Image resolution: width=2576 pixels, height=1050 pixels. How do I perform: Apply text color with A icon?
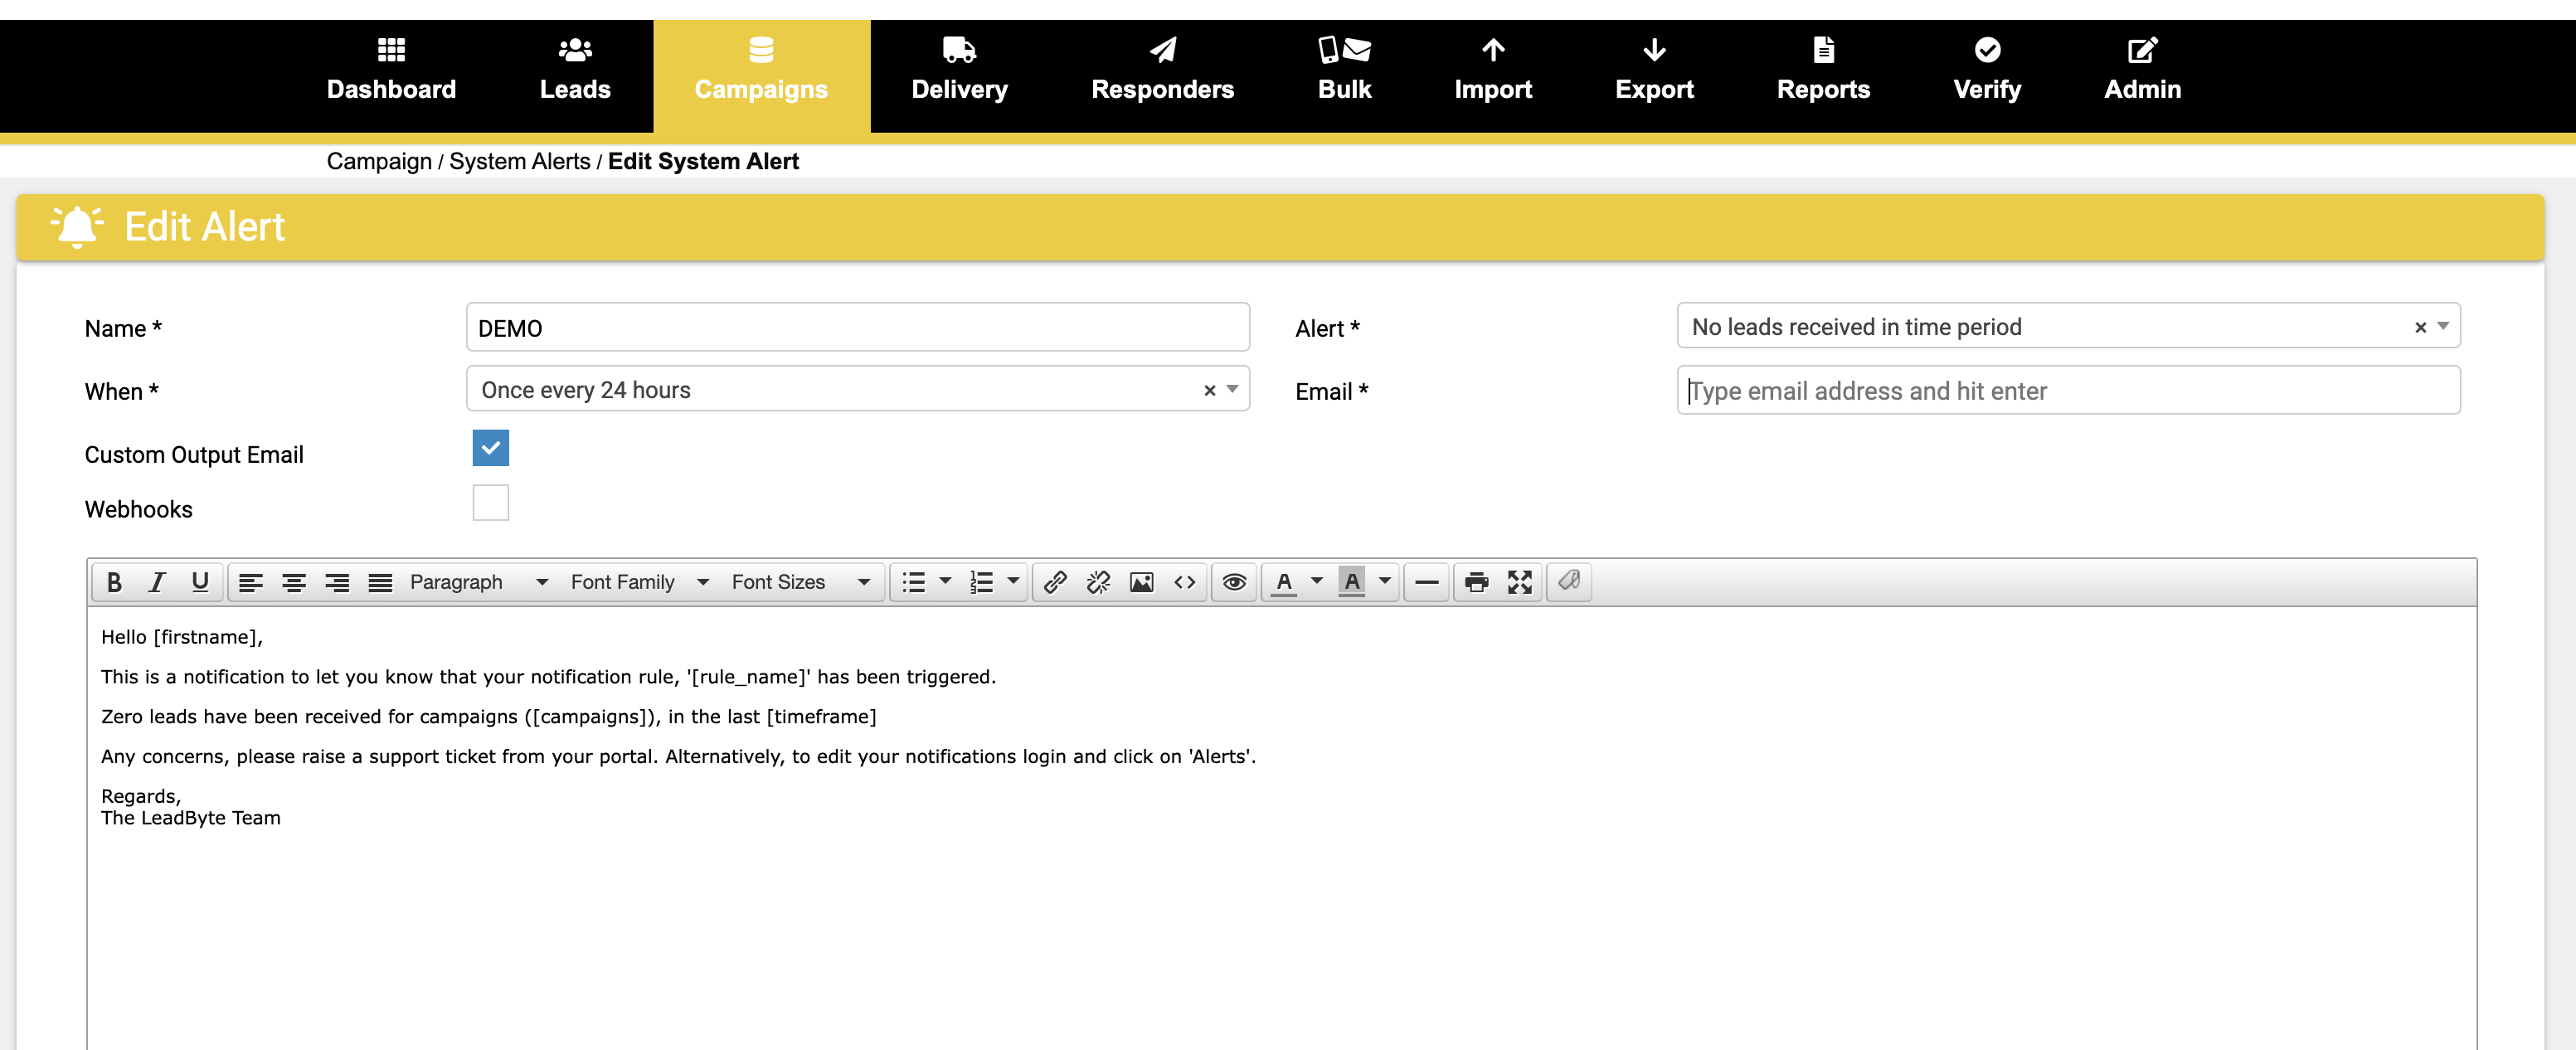coord(1284,582)
